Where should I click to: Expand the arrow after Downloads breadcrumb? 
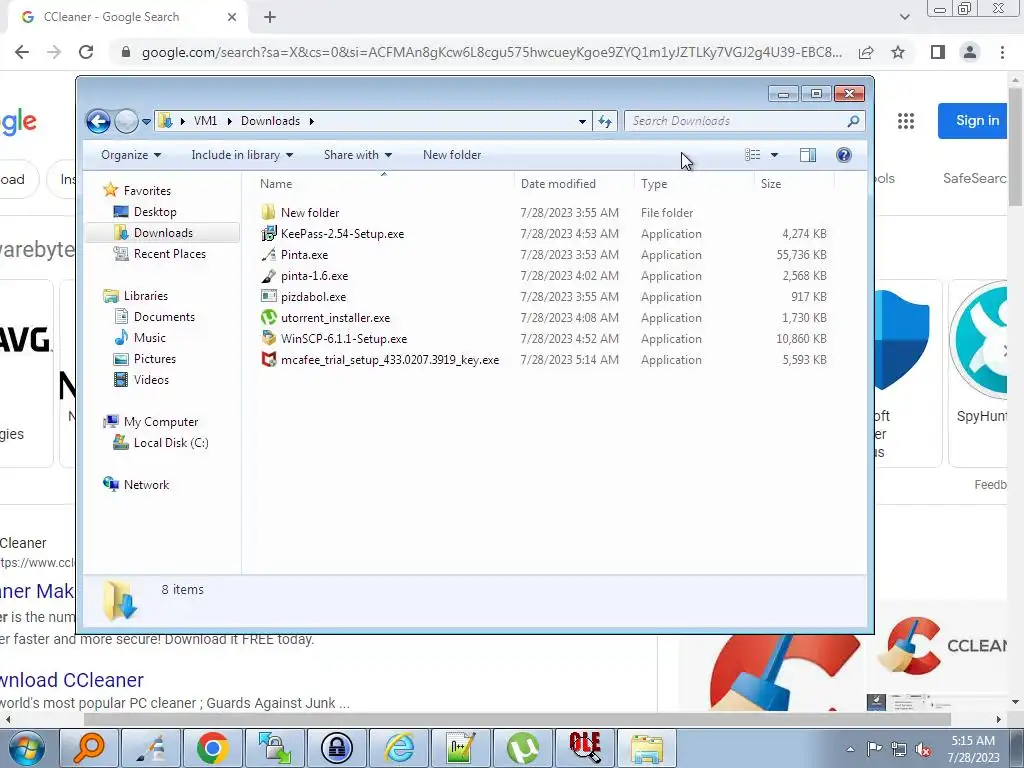[312, 121]
